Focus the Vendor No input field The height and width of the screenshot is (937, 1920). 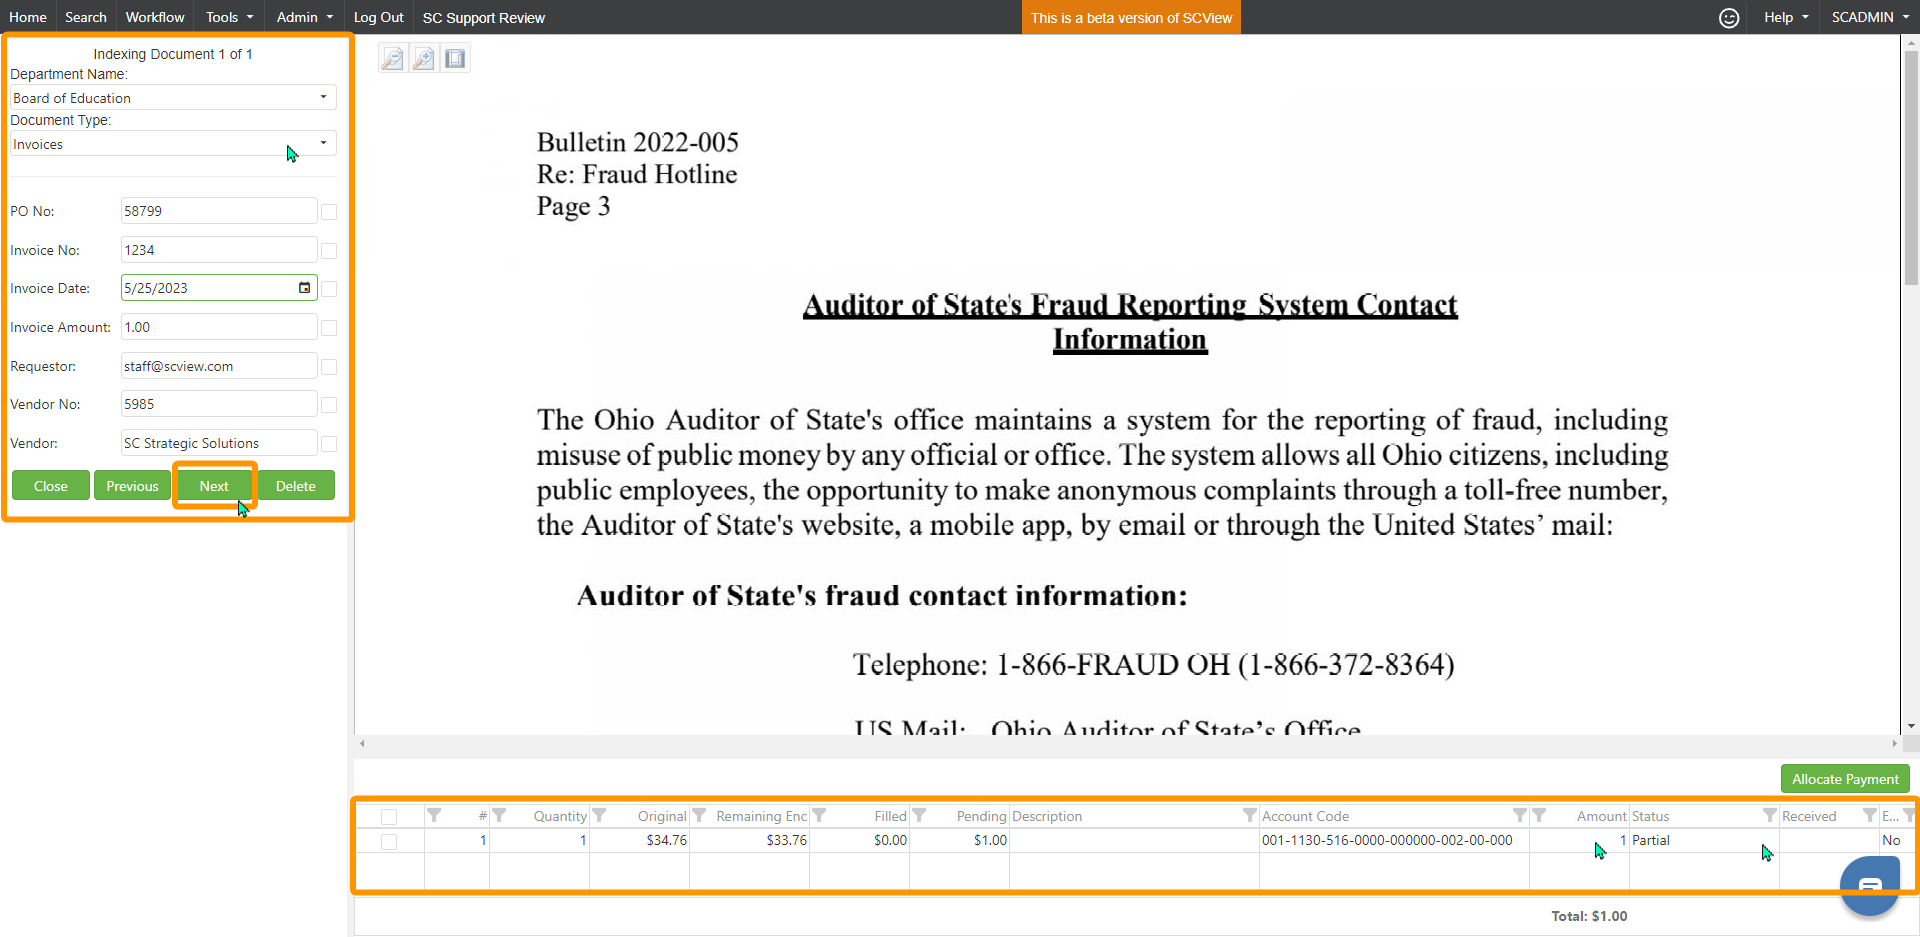click(x=219, y=404)
